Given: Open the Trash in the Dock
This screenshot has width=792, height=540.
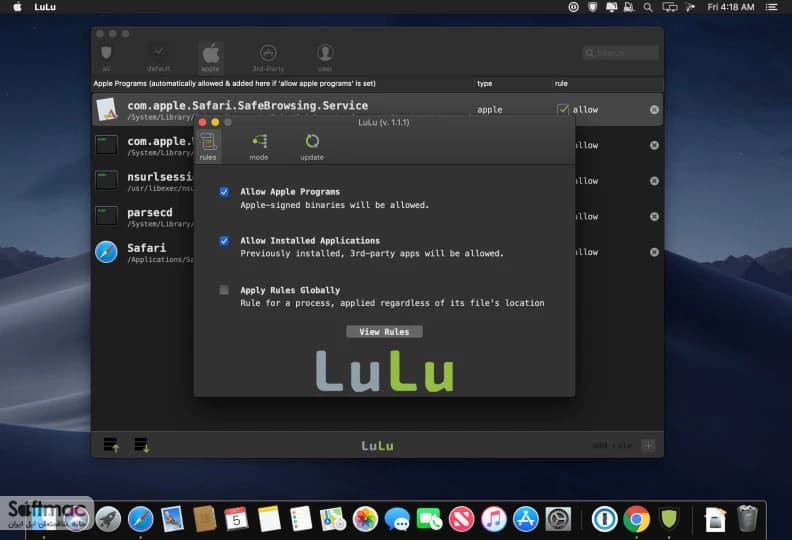Looking at the screenshot, I should pyautogui.click(x=747, y=519).
